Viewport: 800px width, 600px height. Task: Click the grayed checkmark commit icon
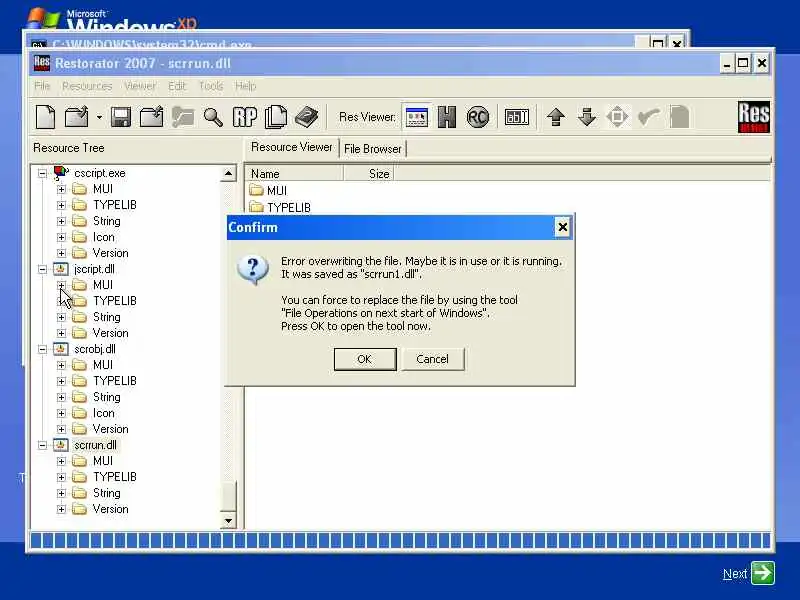pyautogui.click(x=648, y=117)
